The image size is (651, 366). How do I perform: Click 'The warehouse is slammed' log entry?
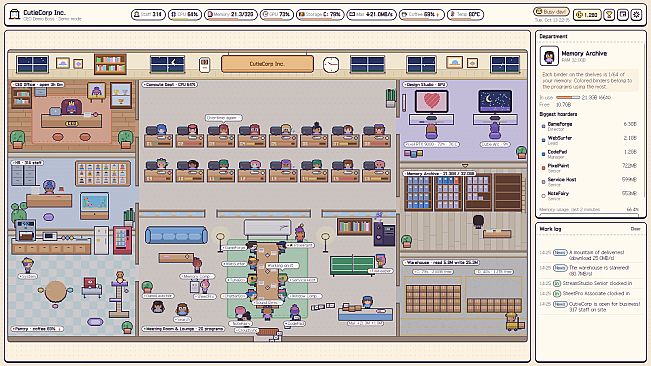pyautogui.click(x=590, y=271)
